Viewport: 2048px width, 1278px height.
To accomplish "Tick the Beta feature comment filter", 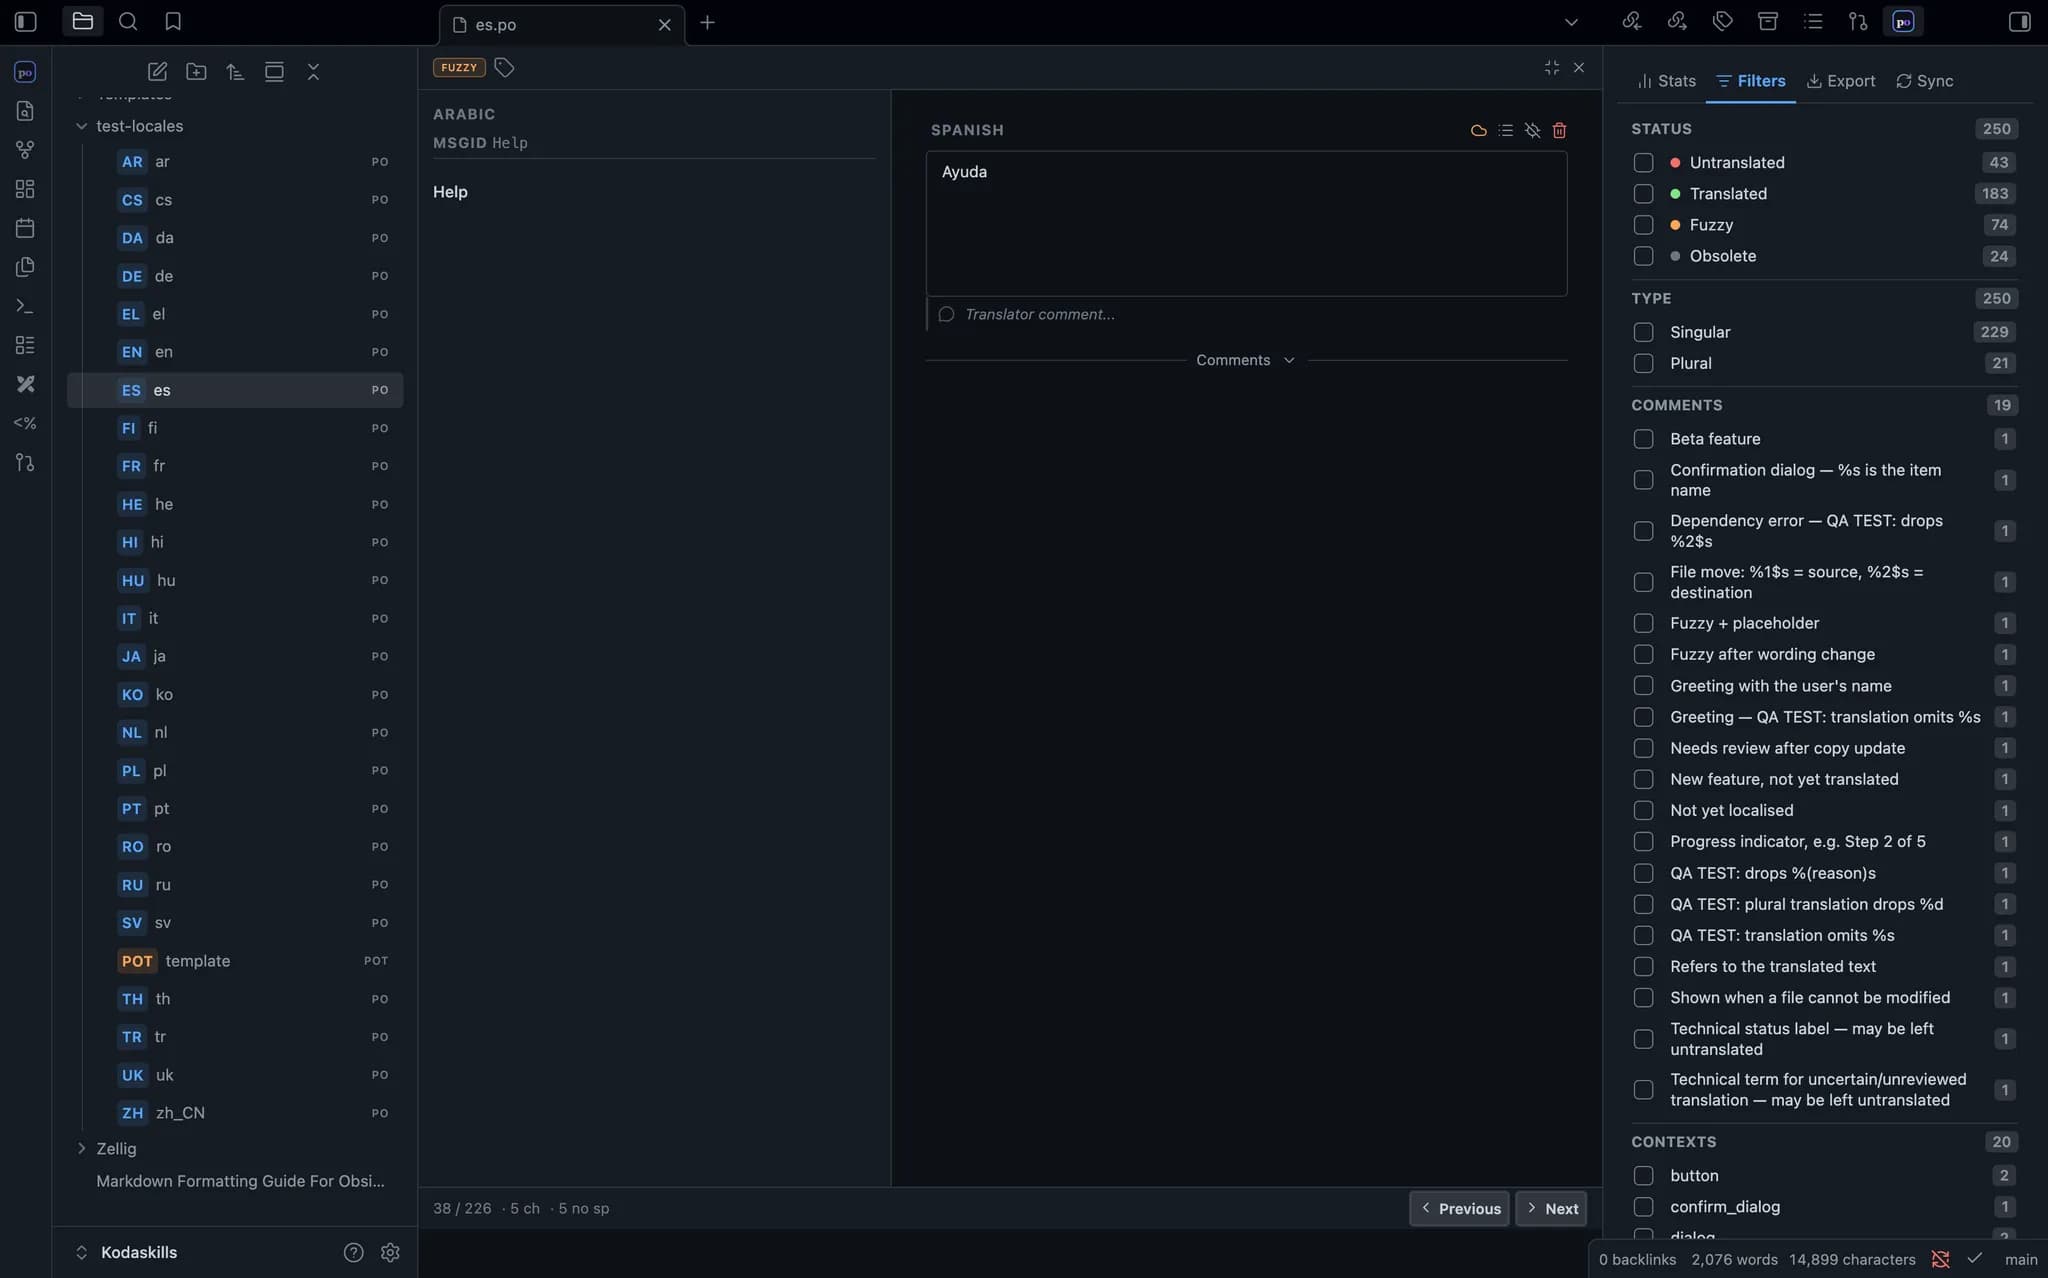I will (x=1643, y=439).
